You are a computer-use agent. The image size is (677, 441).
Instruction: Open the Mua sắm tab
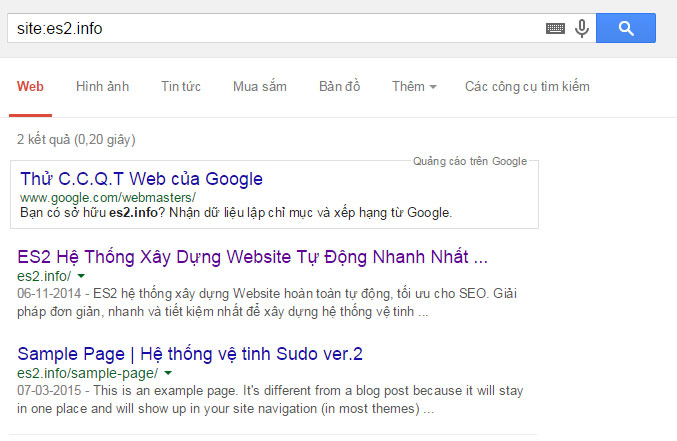coord(260,86)
